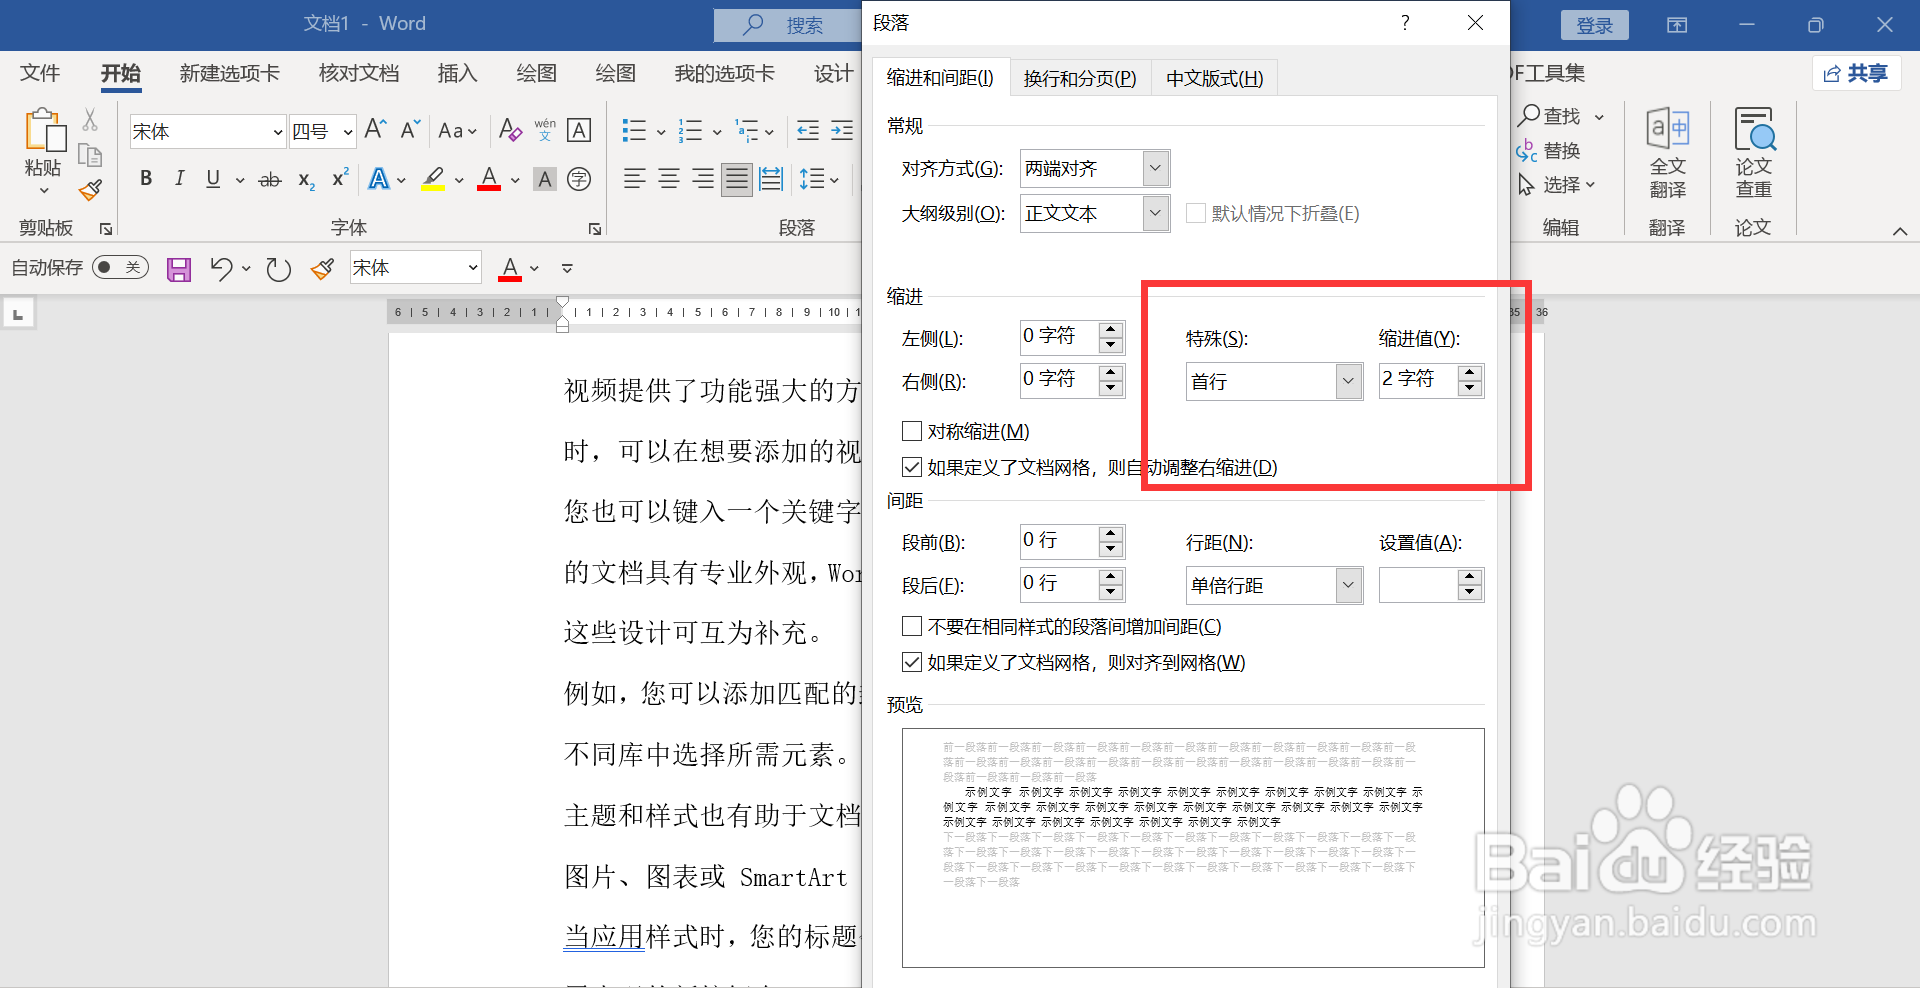Click the Justify alignment icon
1920x988 pixels.
pyautogui.click(x=737, y=179)
